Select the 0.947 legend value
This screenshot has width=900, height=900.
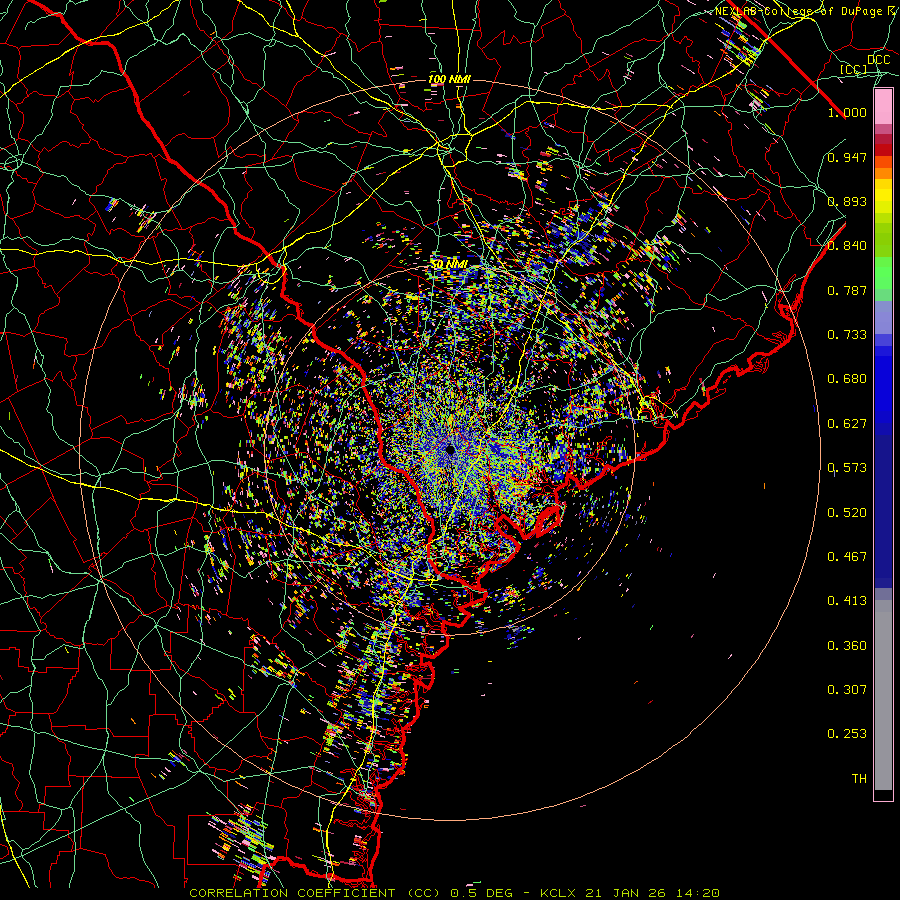point(847,157)
